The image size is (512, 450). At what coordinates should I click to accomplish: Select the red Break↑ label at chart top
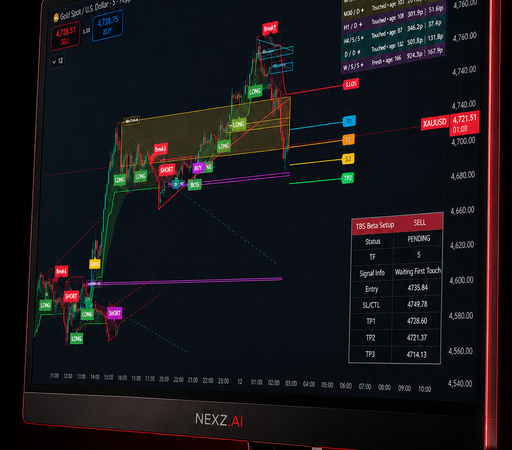269,28
